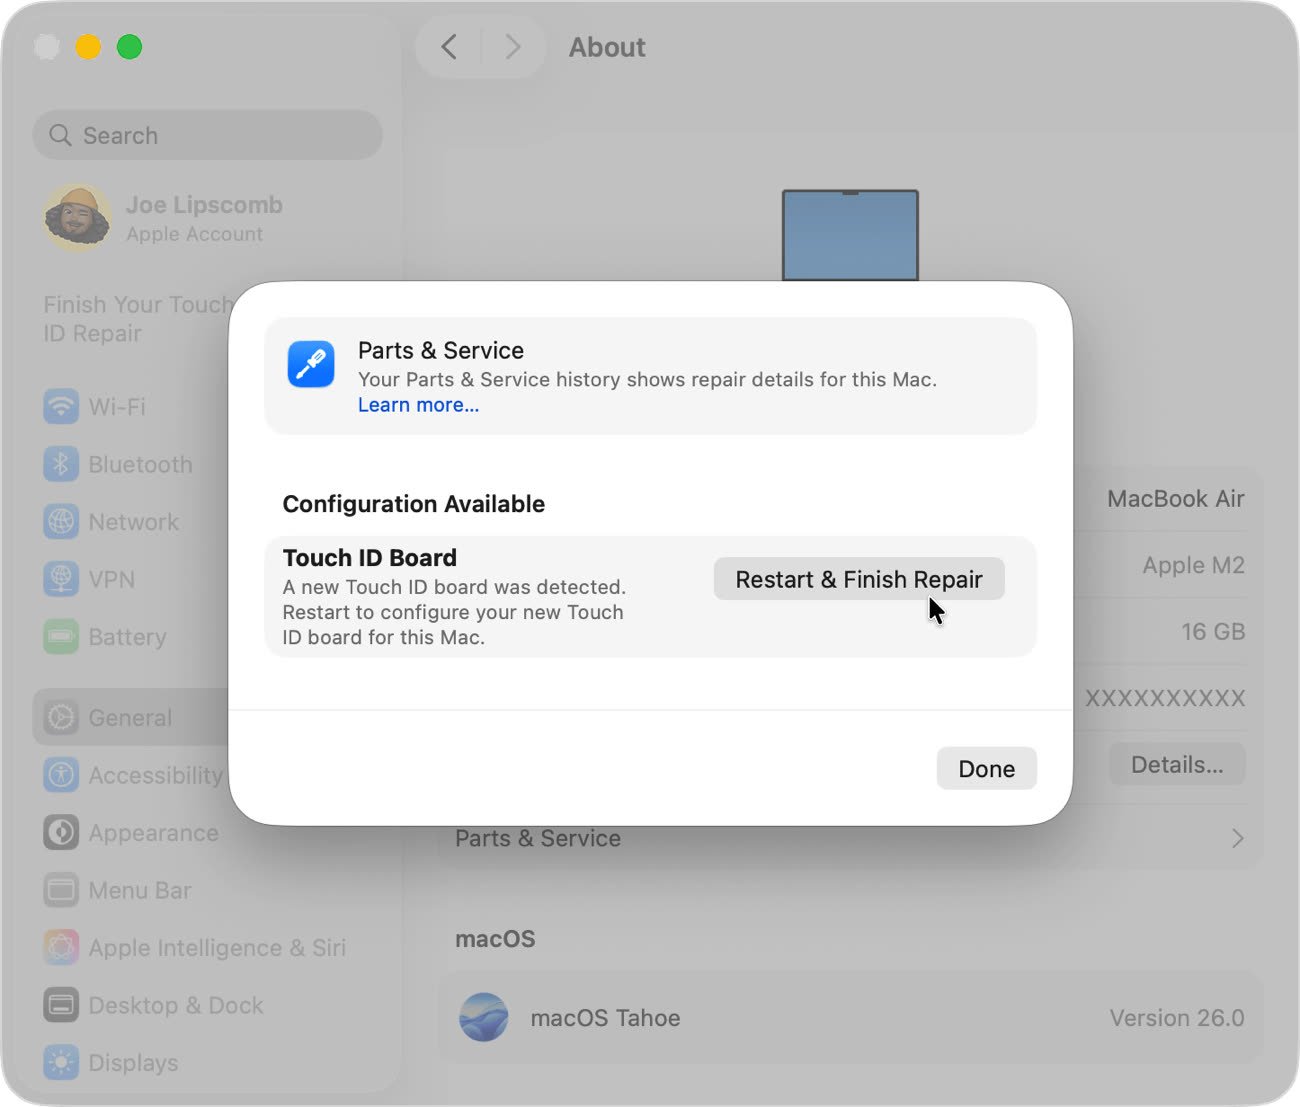The image size is (1300, 1107).
Task: Click the Details… button in About
Action: click(x=1177, y=765)
